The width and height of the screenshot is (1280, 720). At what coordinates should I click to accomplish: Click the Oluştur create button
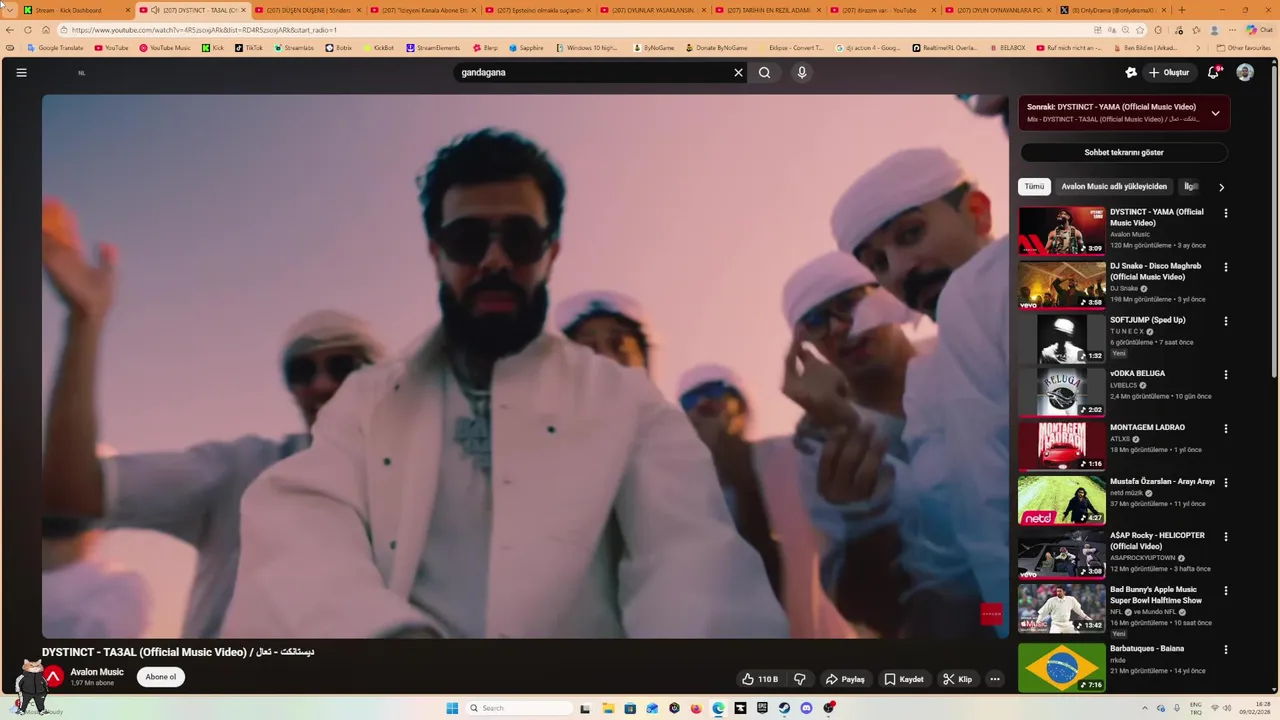(1169, 72)
